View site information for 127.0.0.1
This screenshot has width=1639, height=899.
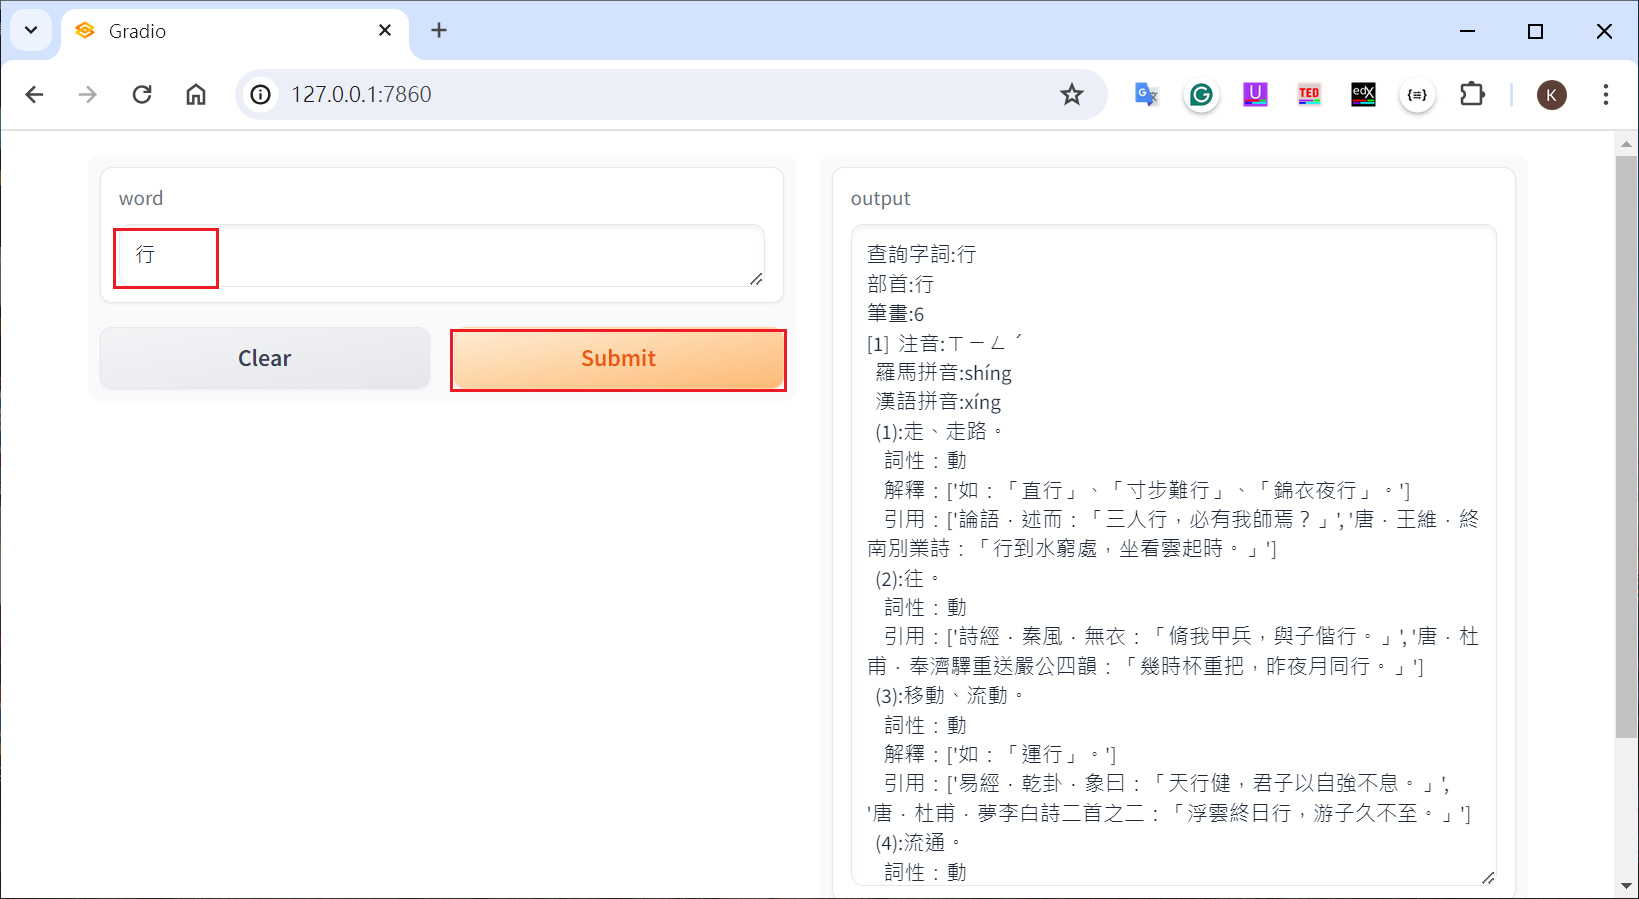pos(261,94)
